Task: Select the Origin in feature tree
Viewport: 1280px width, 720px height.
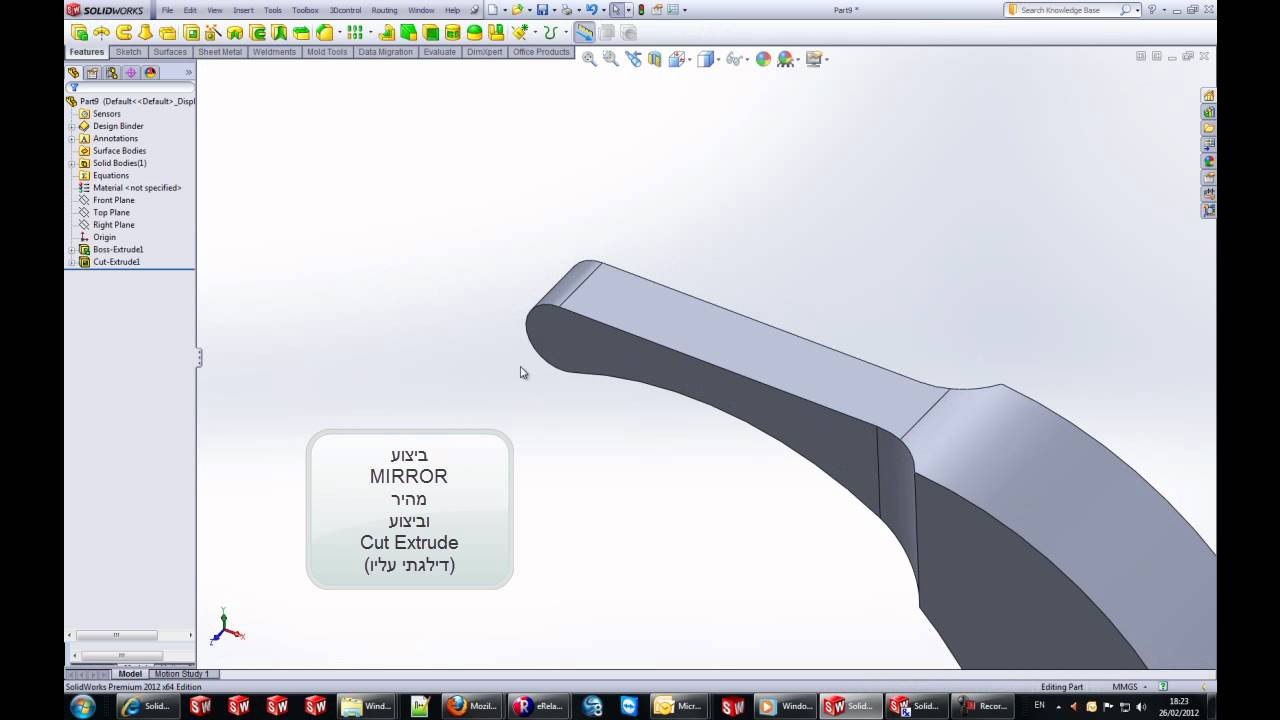Action: [x=104, y=237]
